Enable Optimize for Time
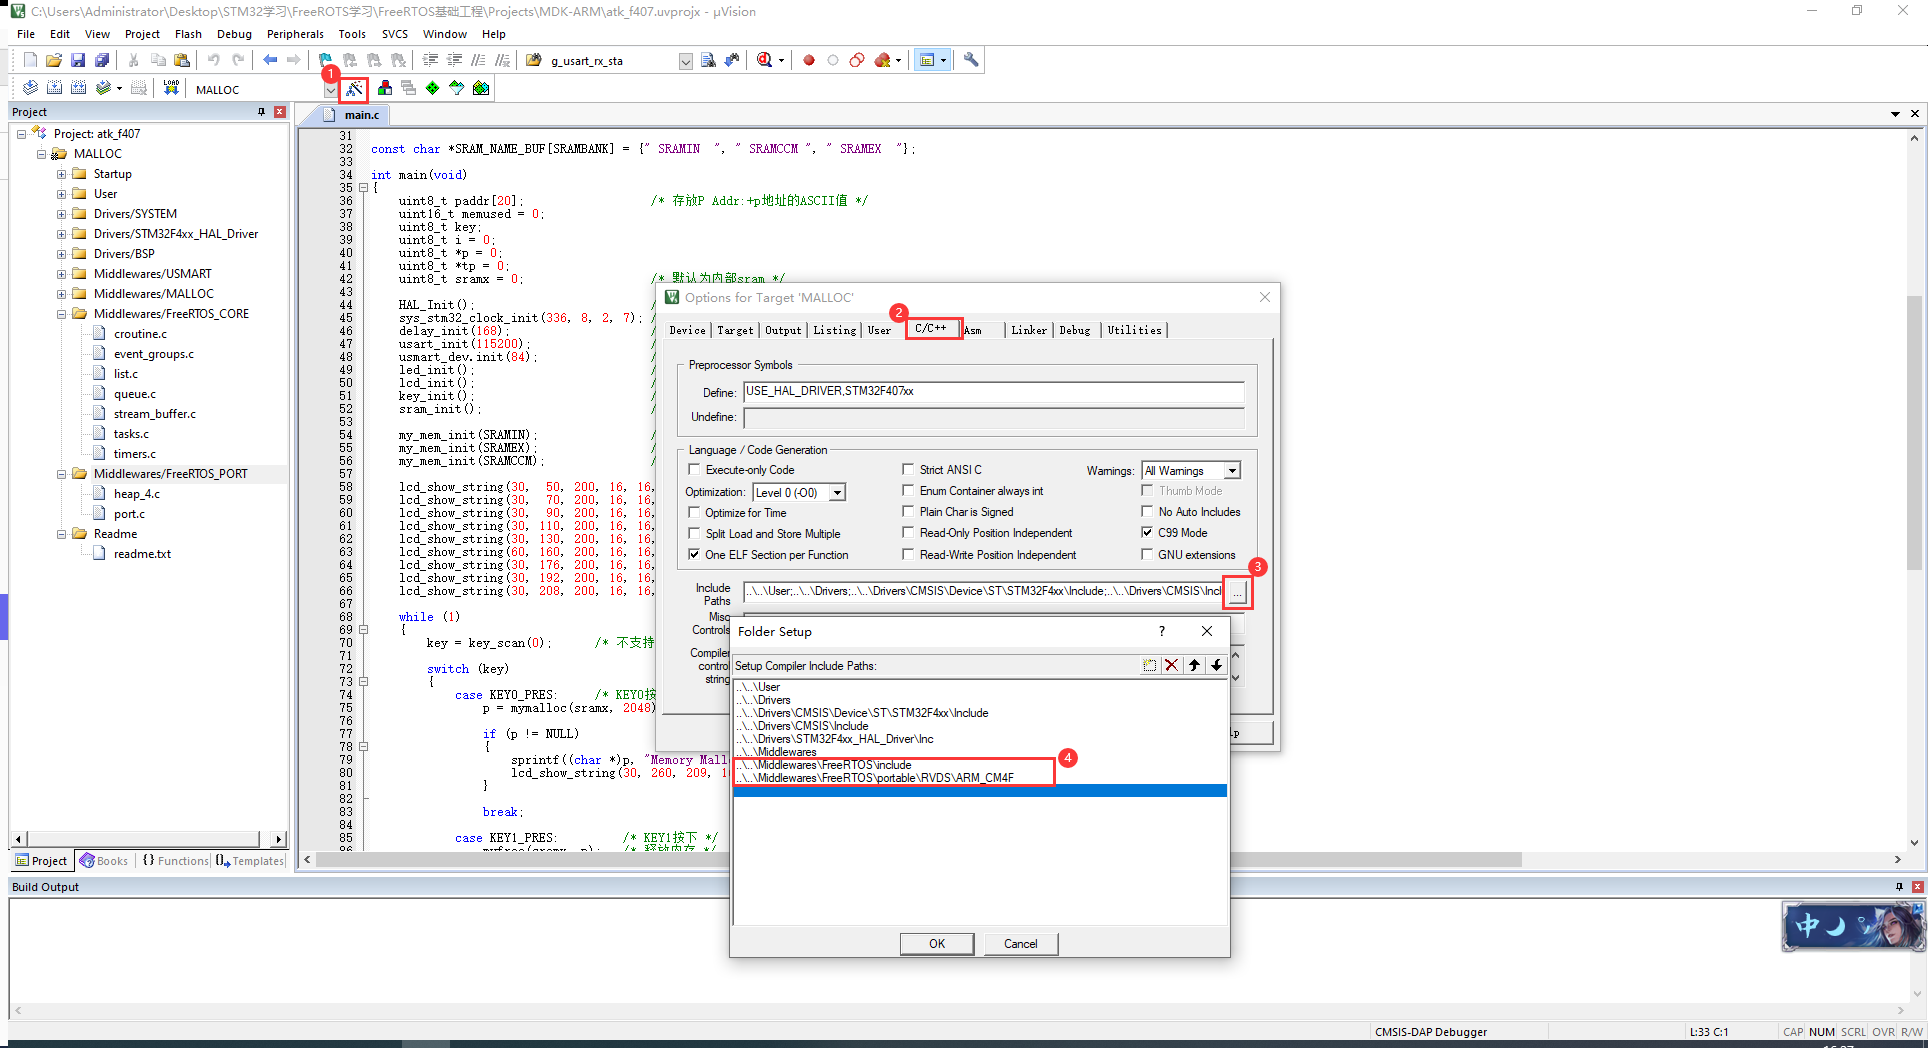Image resolution: width=1928 pixels, height=1048 pixels. point(695,512)
